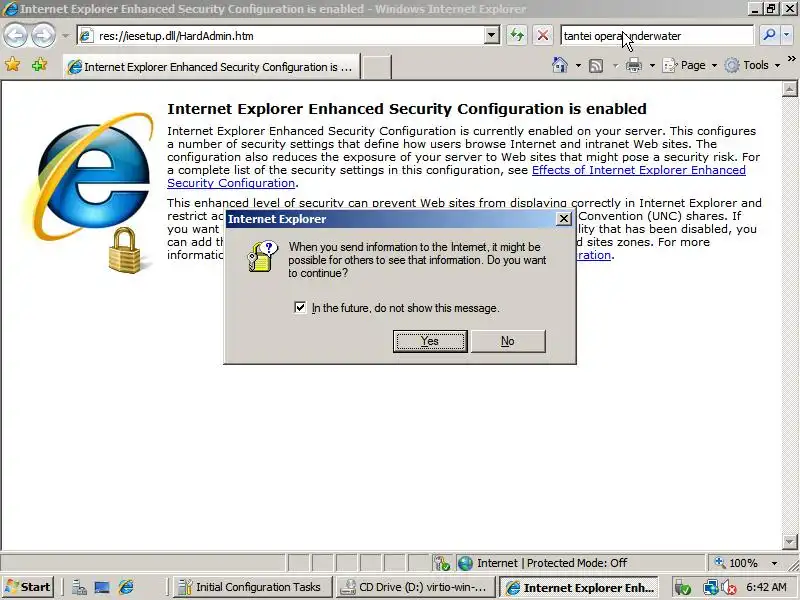The width and height of the screenshot is (800, 600).
Task: Open the Page menu
Action: (x=690, y=65)
